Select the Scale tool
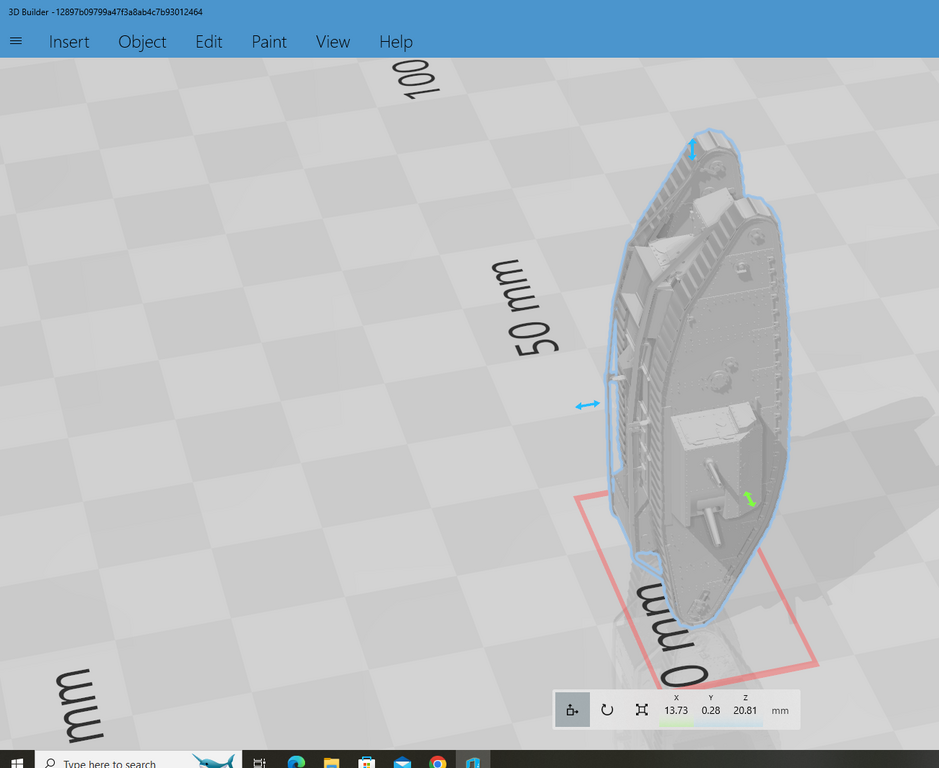The height and width of the screenshot is (768, 939). point(641,710)
